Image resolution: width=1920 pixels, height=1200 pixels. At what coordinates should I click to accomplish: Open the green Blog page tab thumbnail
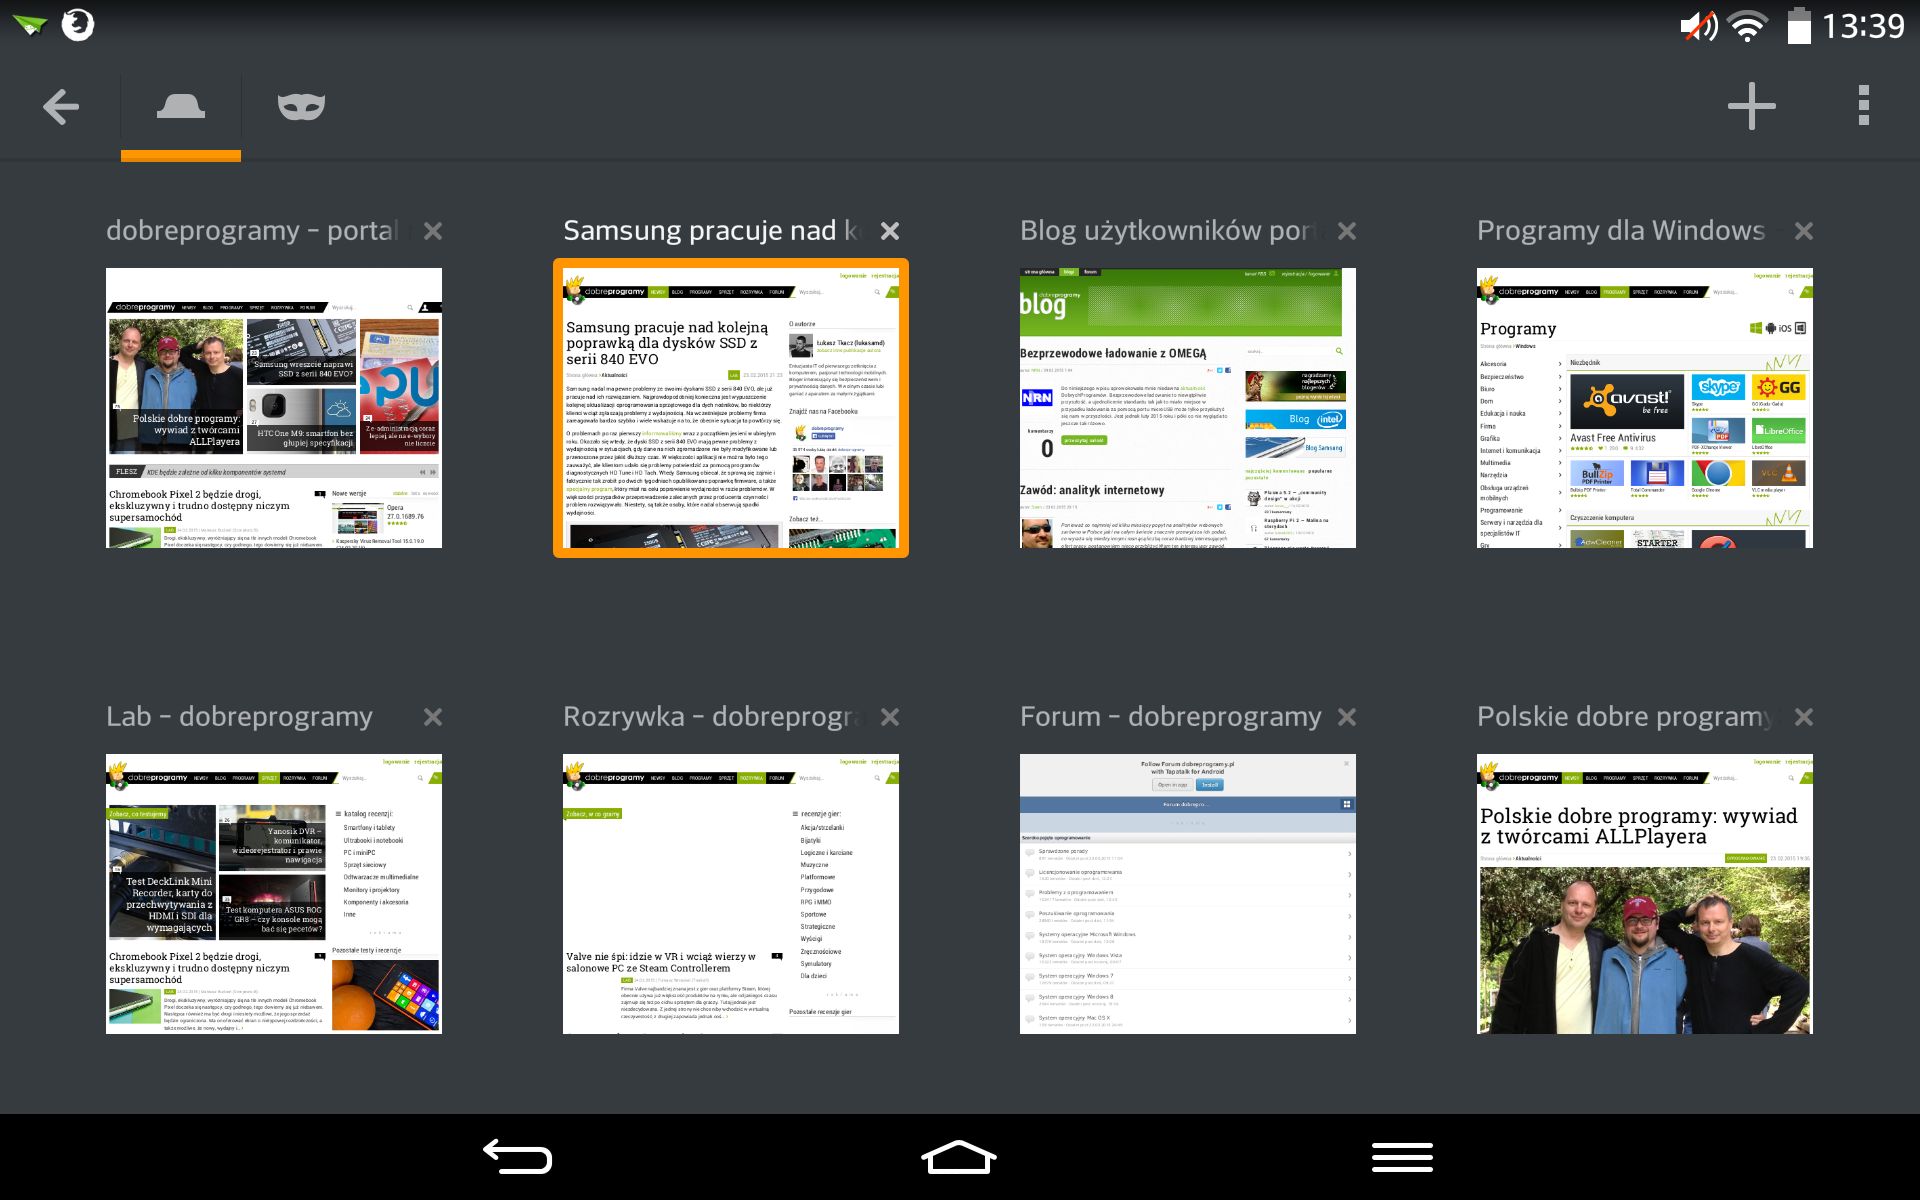1188,408
